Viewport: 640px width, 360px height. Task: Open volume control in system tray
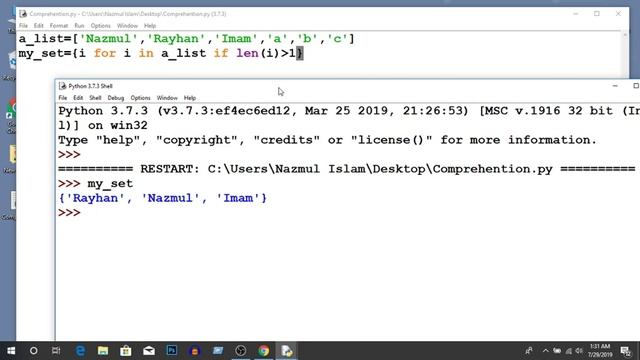(x=579, y=351)
